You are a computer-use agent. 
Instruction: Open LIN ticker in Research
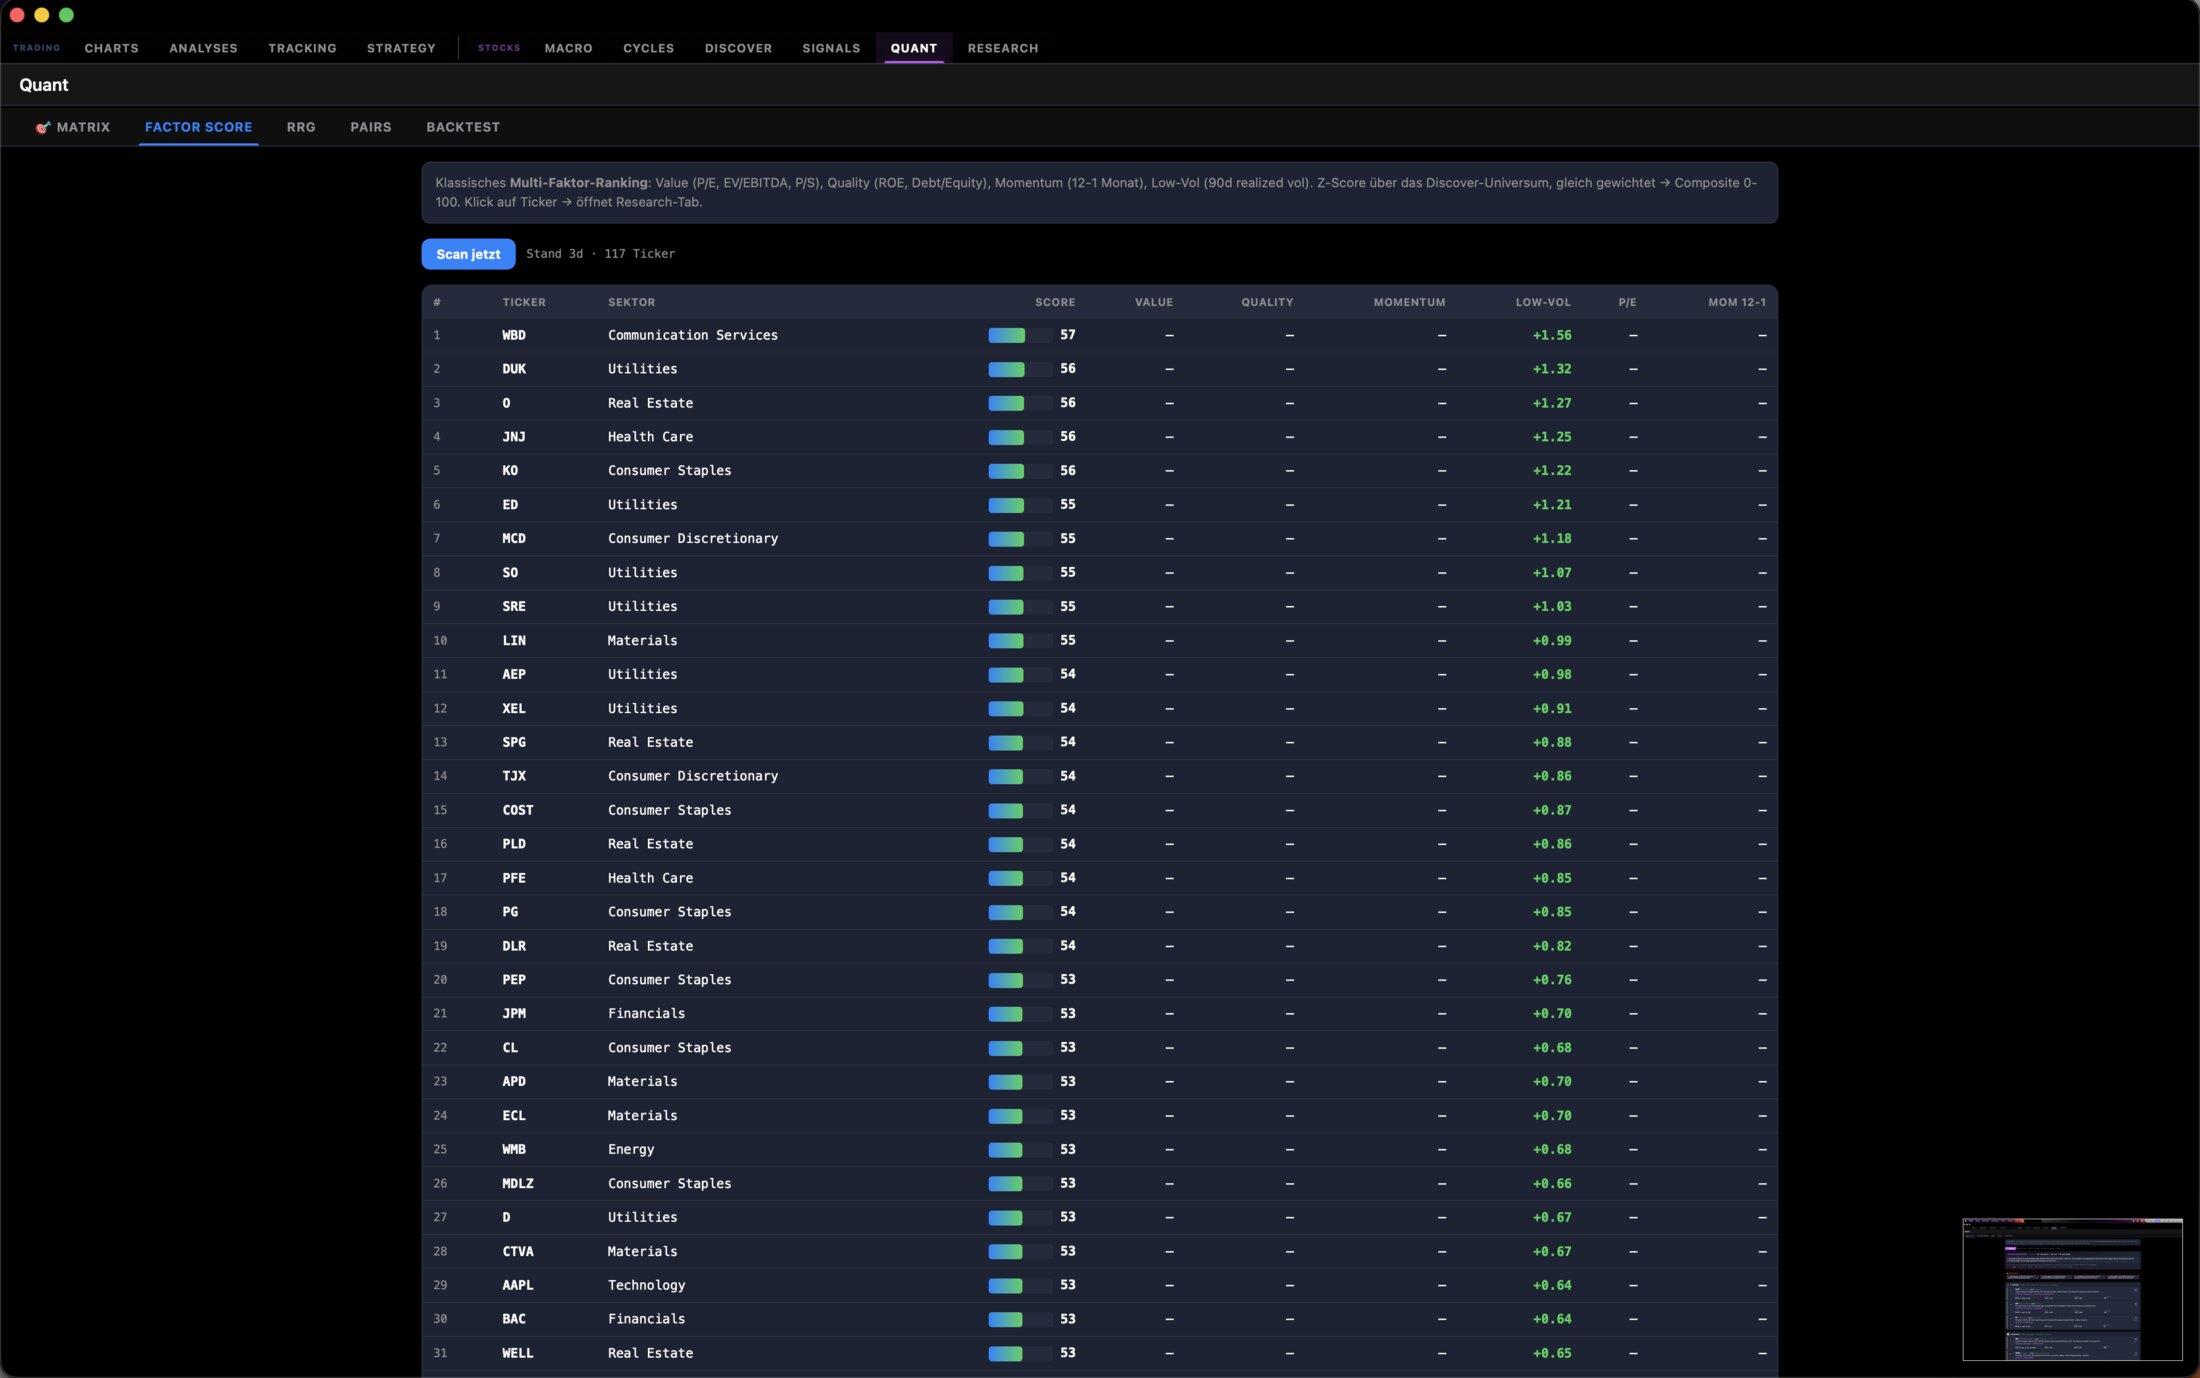(x=514, y=641)
